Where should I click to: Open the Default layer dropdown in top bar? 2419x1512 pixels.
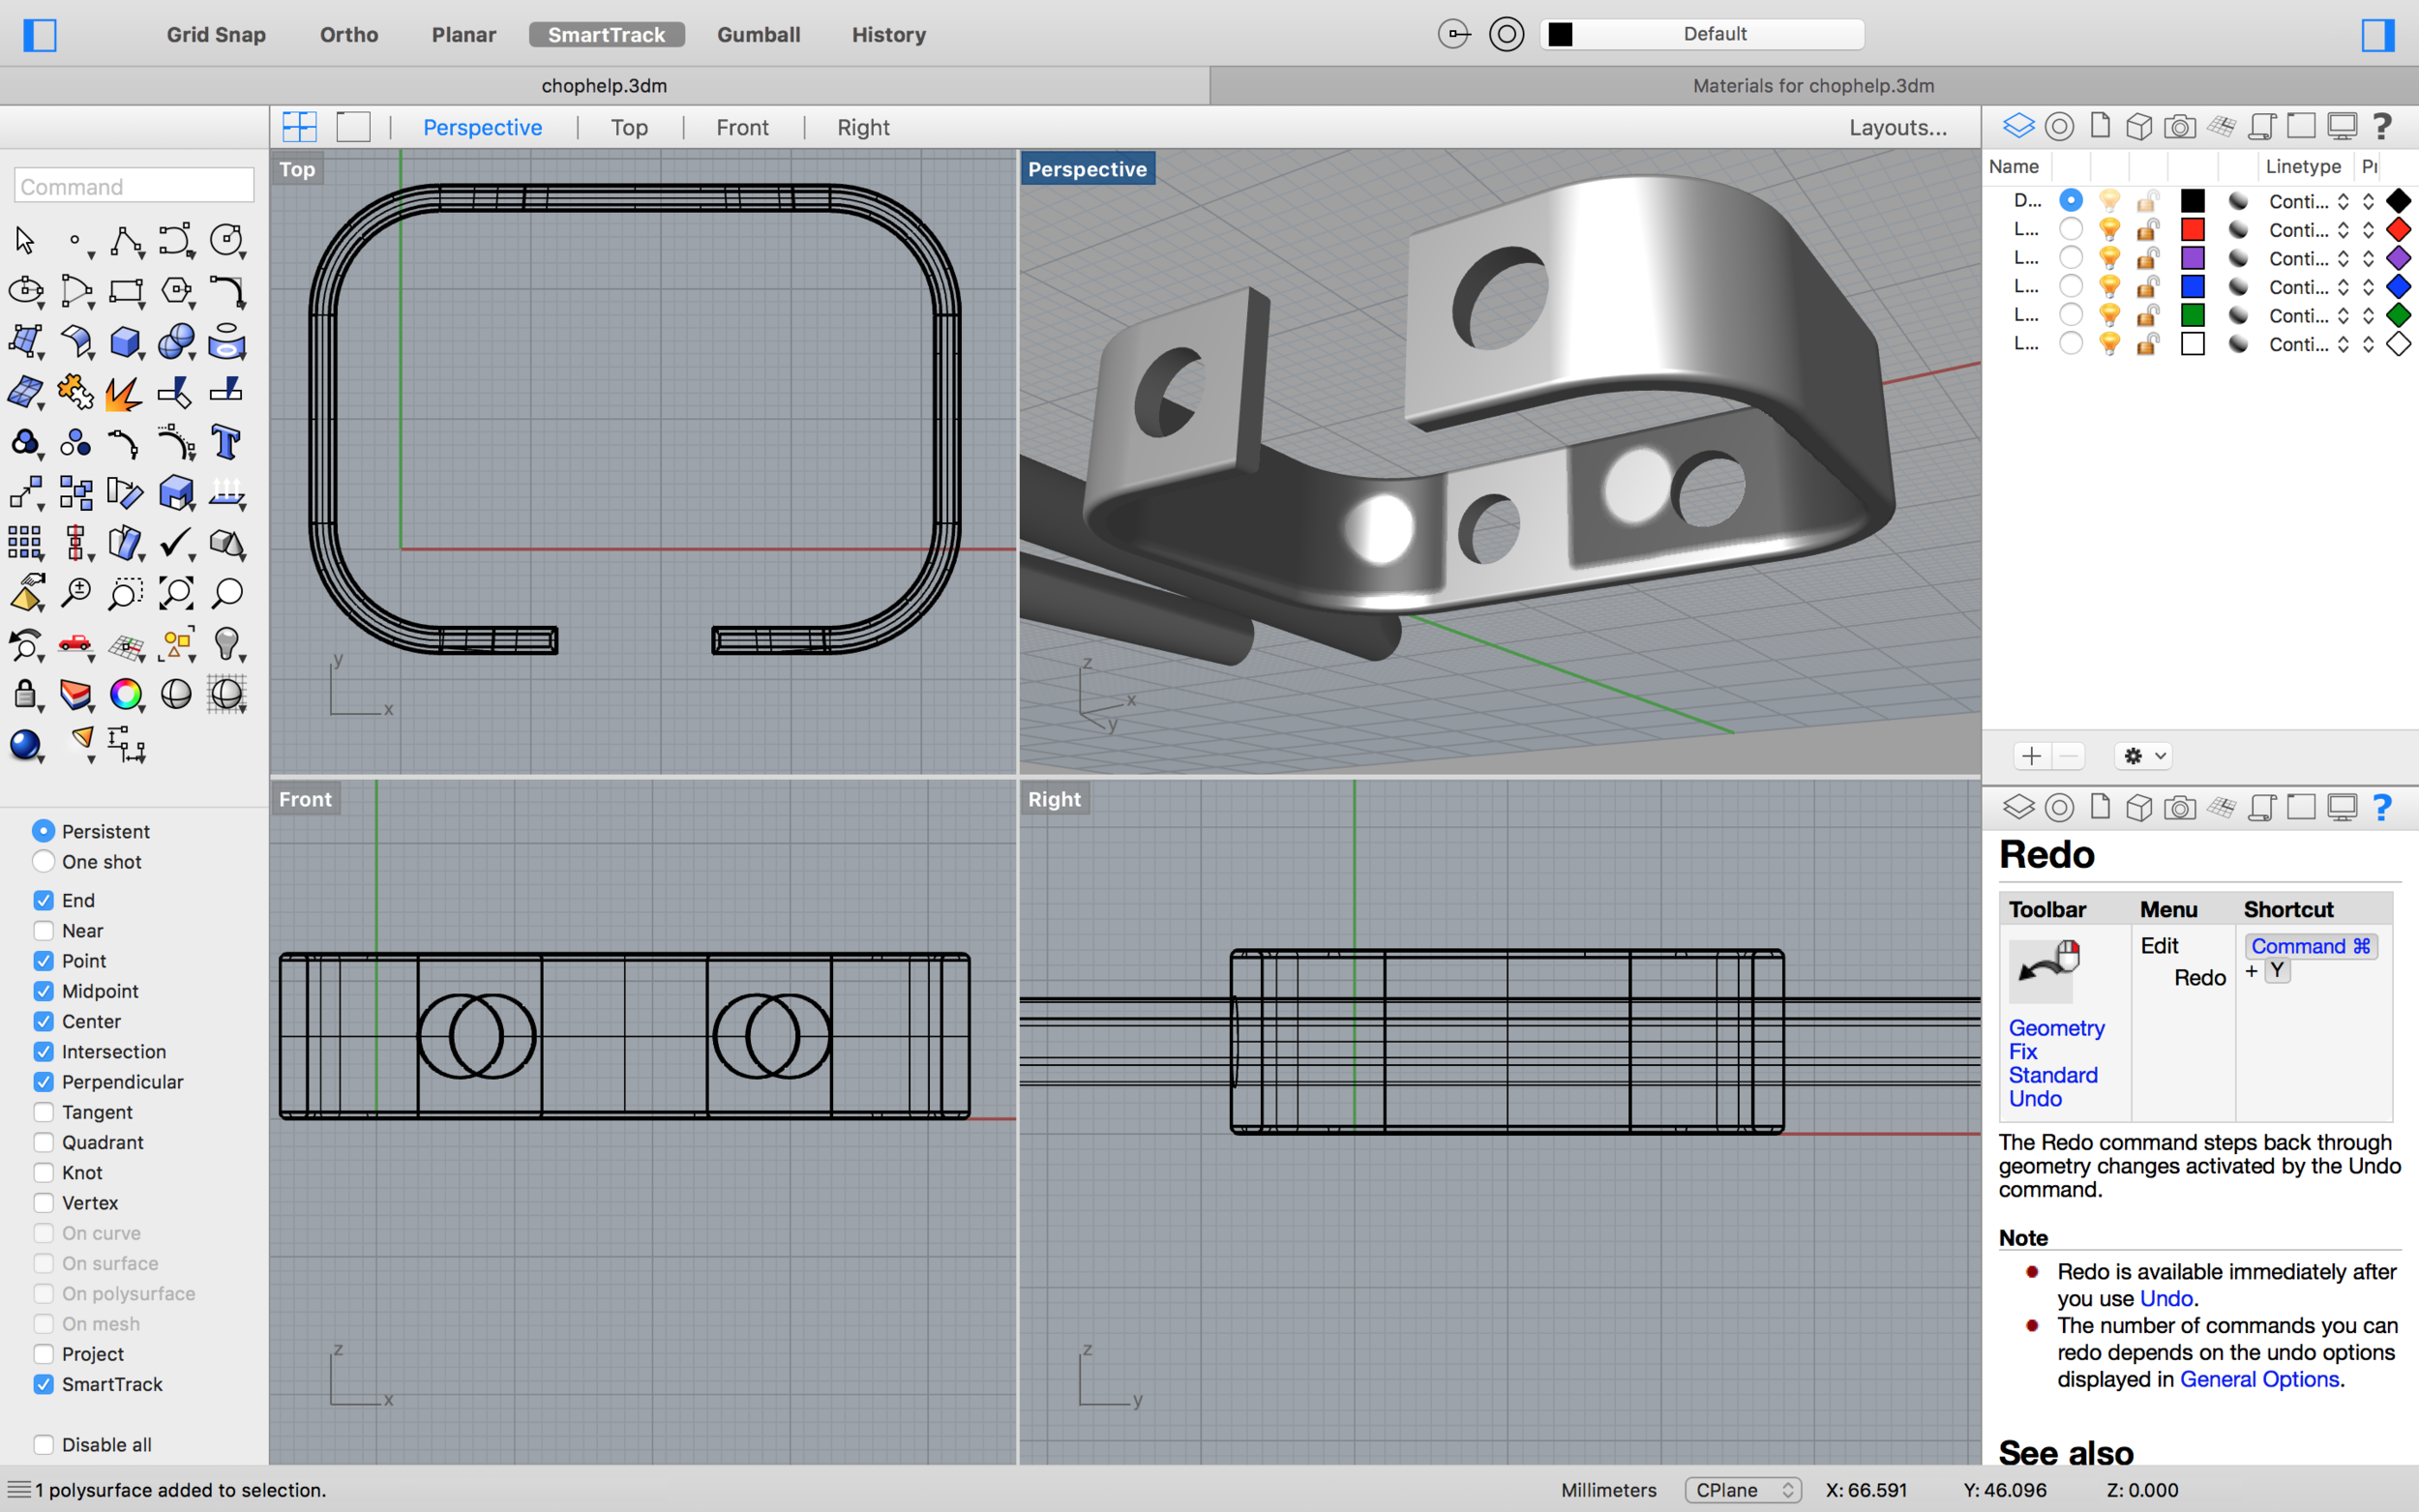point(1702,34)
